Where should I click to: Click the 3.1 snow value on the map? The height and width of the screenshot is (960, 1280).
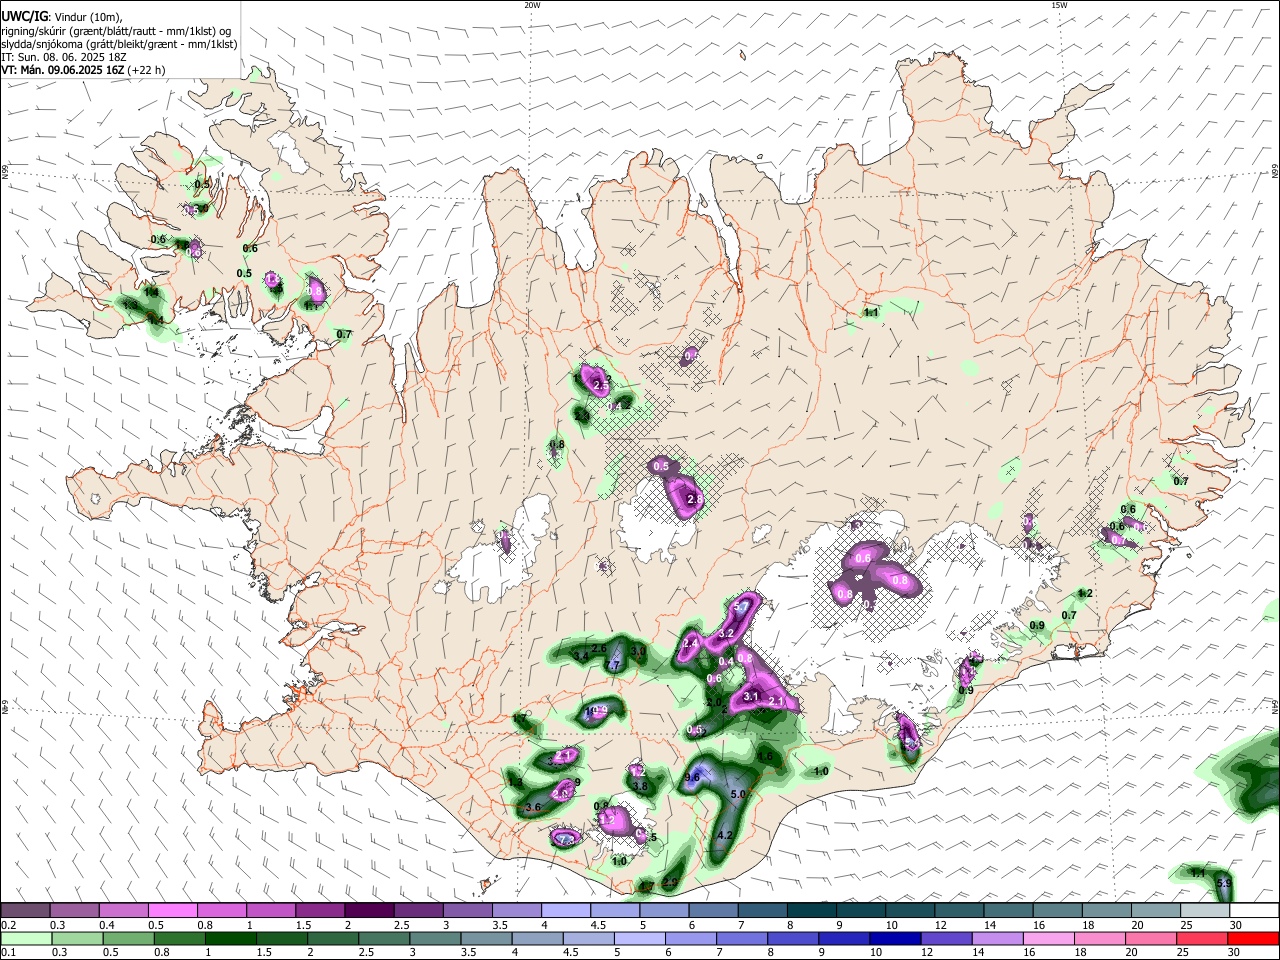(x=752, y=696)
